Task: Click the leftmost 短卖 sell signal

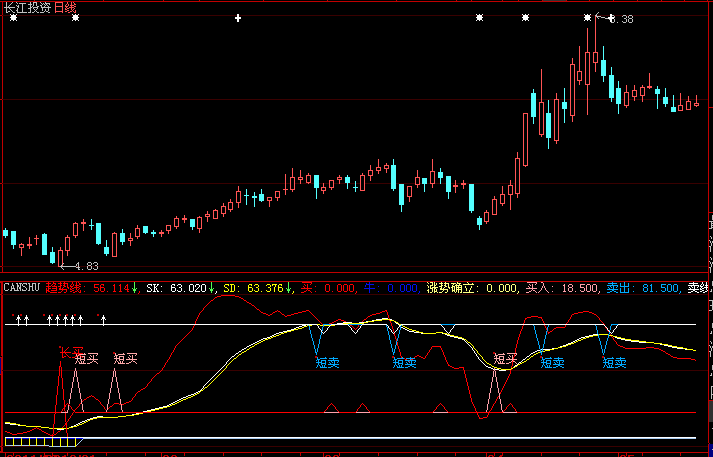Action: click(327, 362)
